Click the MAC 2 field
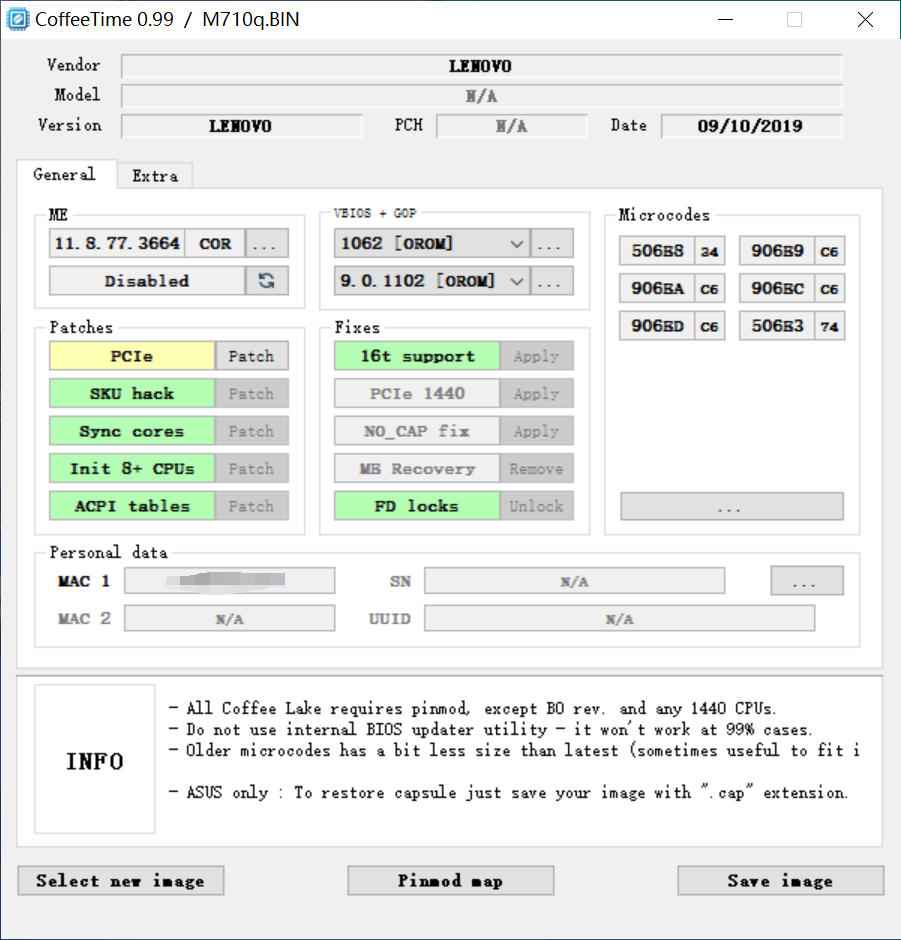The width and height of the screenshot is (901, 940). coord(230,618)
